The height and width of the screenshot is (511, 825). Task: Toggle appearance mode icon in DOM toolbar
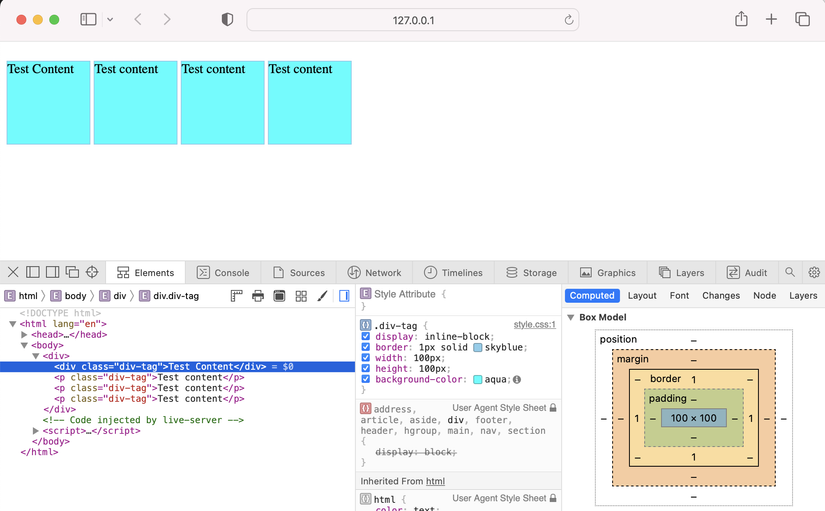279,296
